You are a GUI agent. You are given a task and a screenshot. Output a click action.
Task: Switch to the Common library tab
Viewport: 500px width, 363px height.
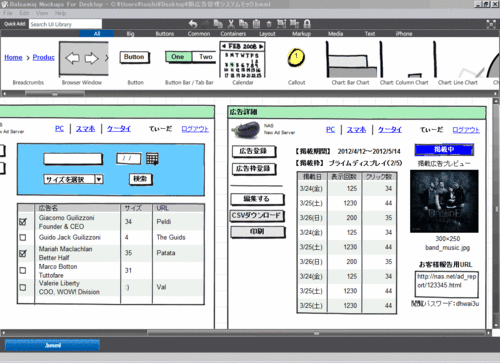coord(199,34)
